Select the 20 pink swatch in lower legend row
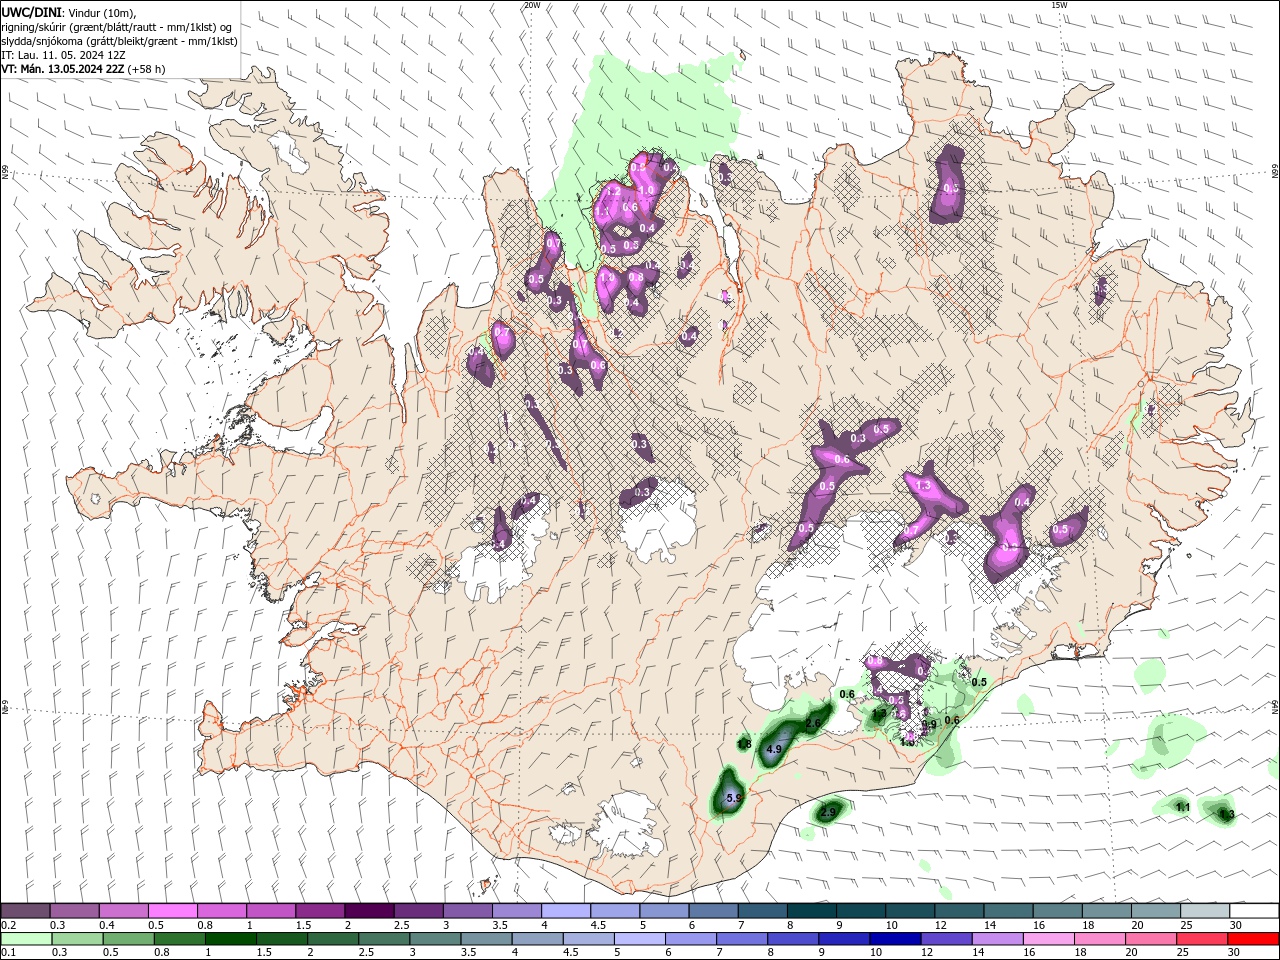The height and width of the screenshot is (960, 1280). tap(1152, 939)
